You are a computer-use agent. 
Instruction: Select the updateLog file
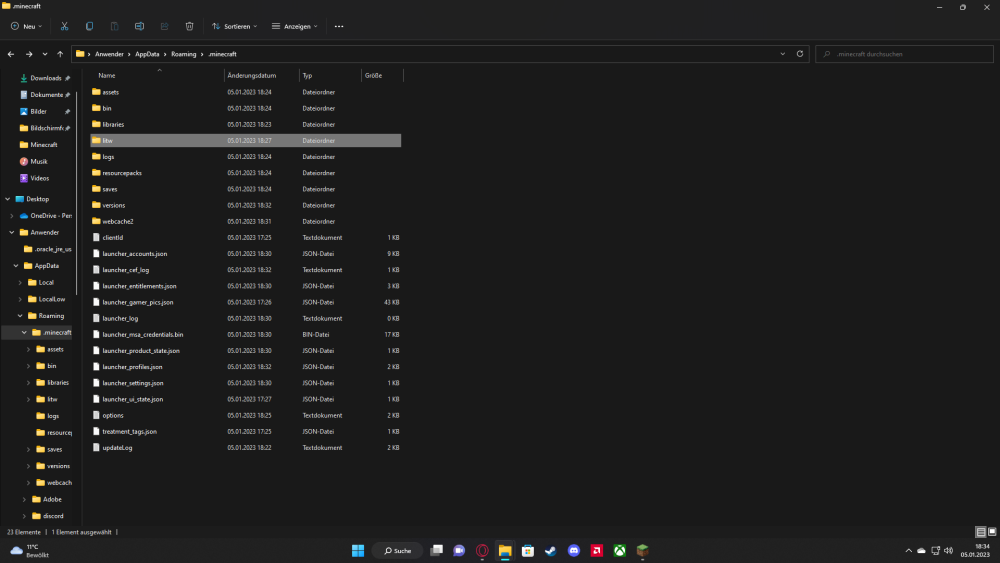click(246, 448)
